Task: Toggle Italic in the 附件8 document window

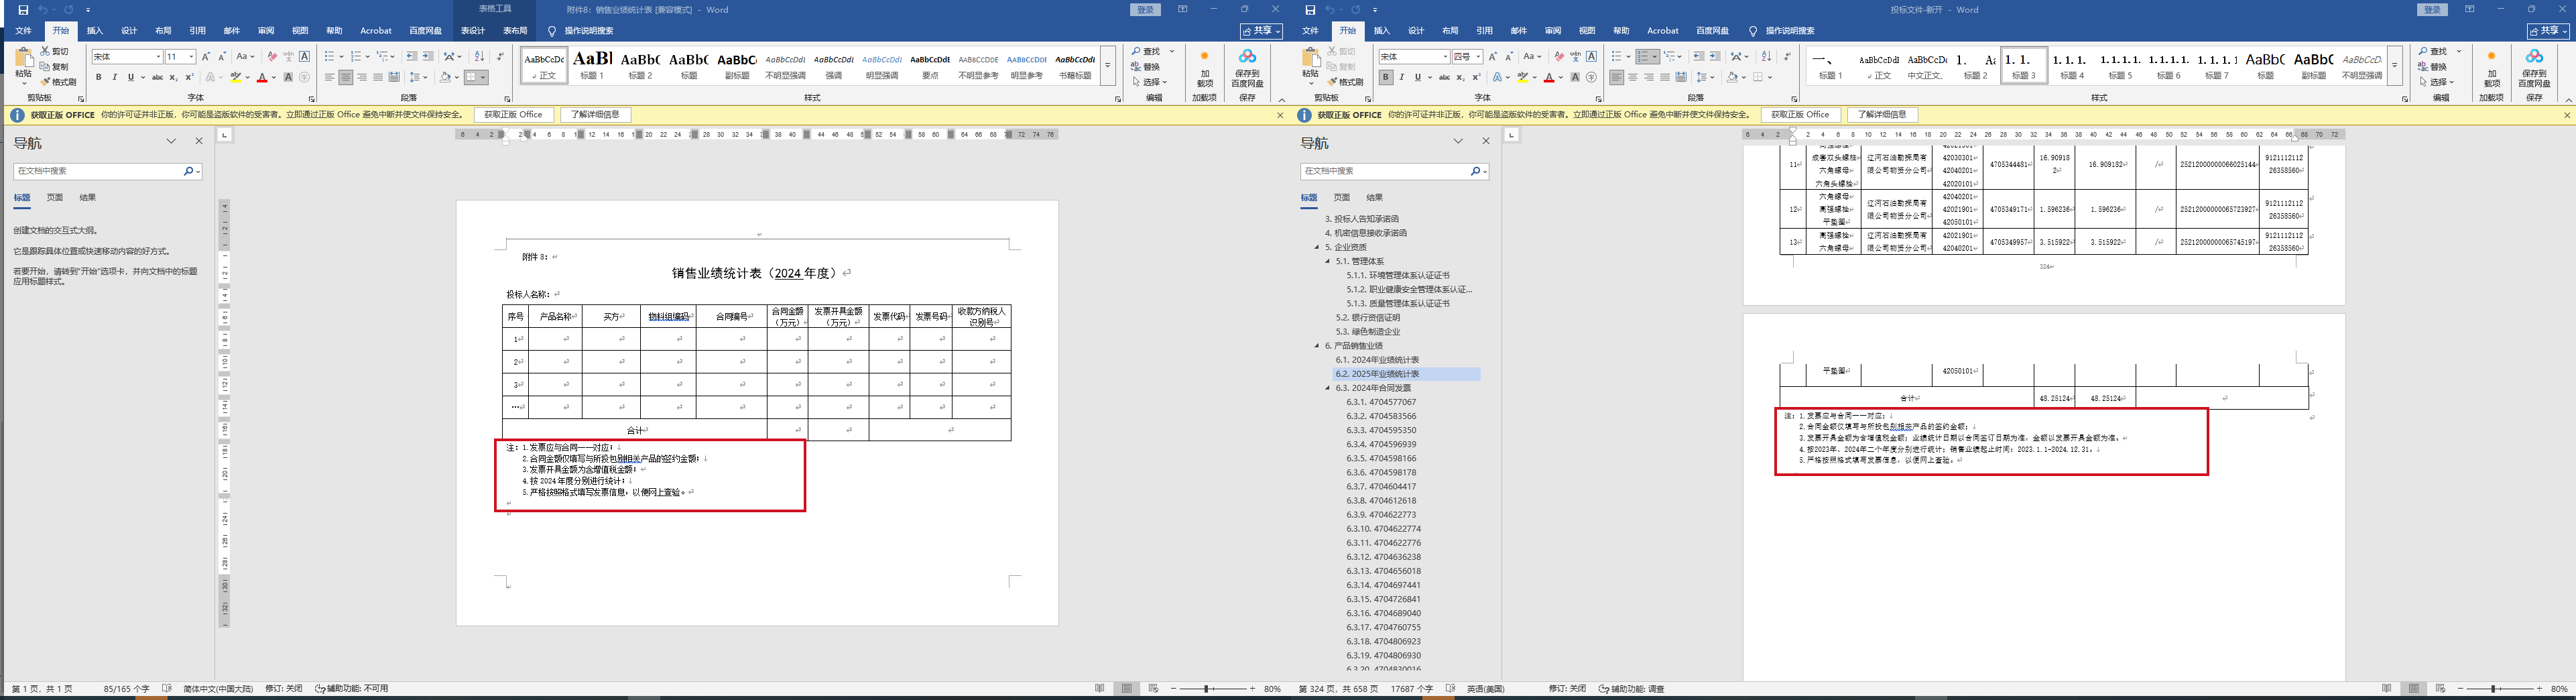Action: click(114, 77)
